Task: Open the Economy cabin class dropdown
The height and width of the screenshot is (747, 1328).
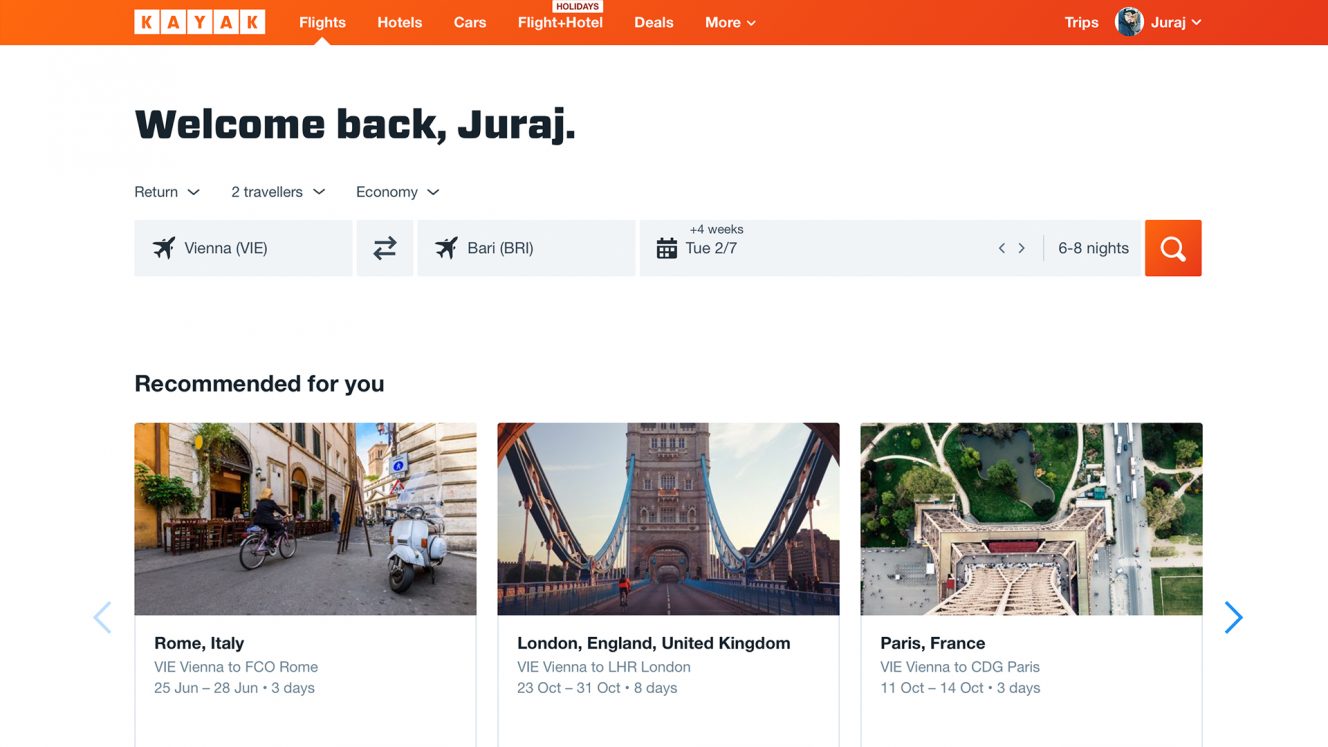Action: tap(398, 192)
